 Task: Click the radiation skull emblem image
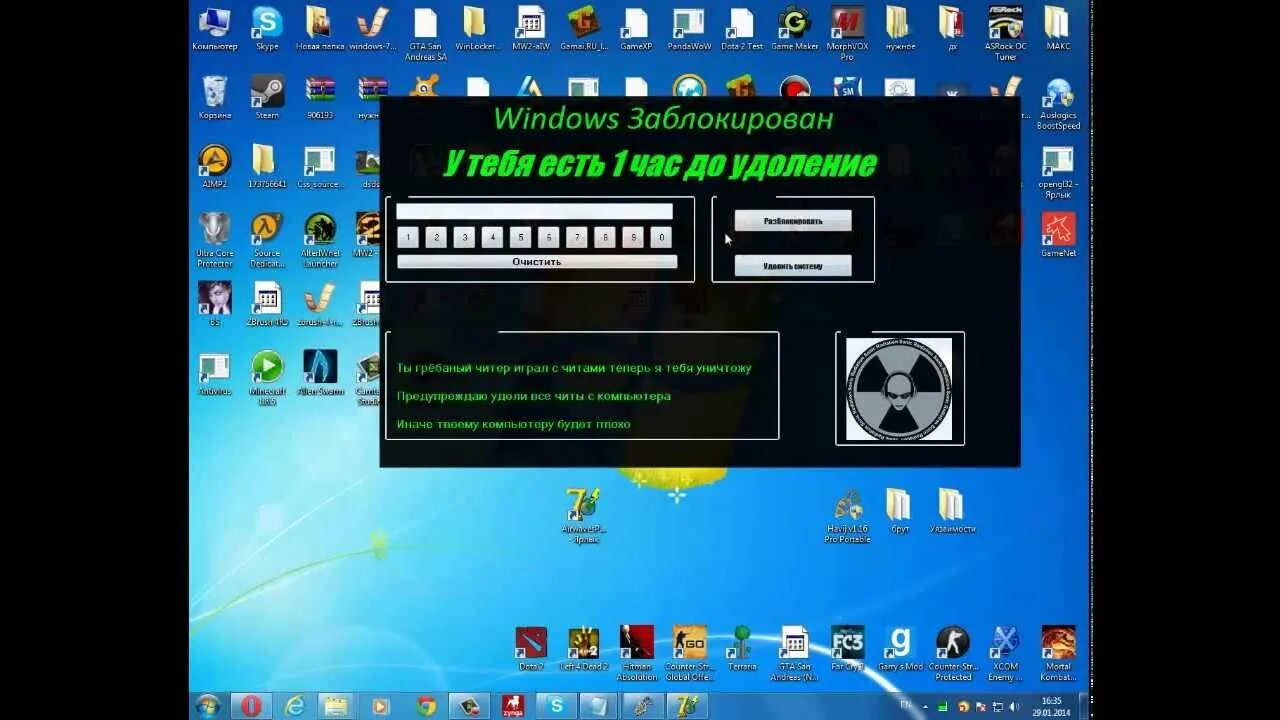pyautogui.click(x=899, y=389)
